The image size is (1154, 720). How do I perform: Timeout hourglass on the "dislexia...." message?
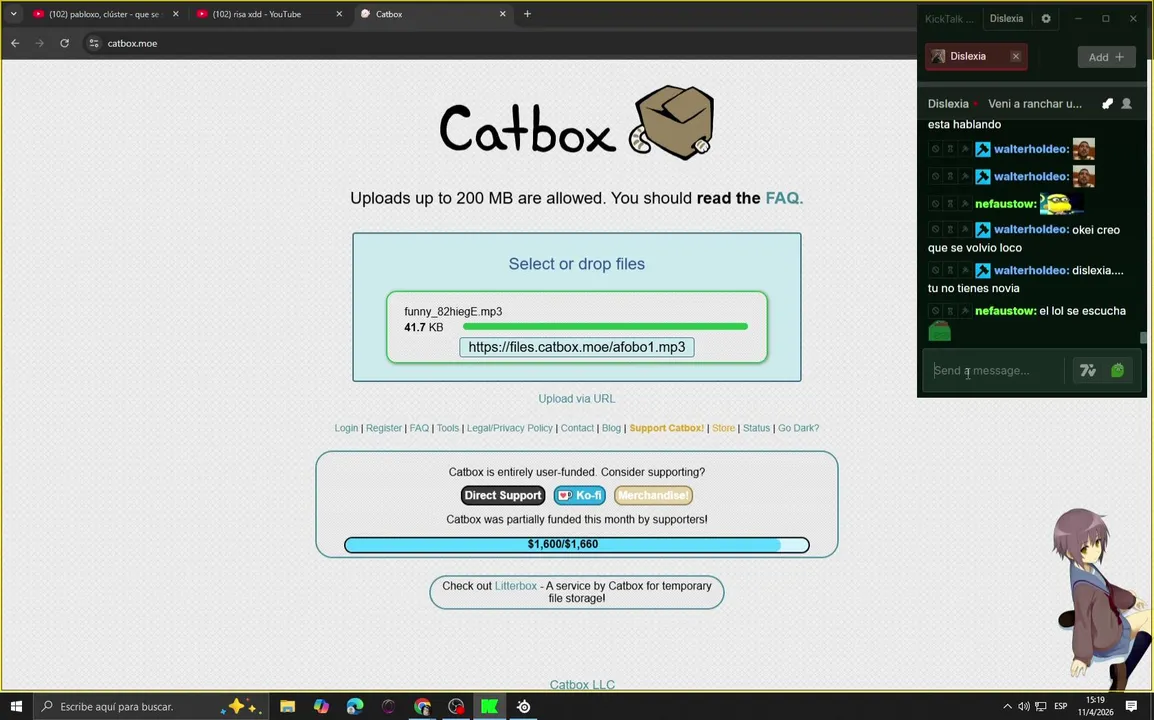click(950, 270)
